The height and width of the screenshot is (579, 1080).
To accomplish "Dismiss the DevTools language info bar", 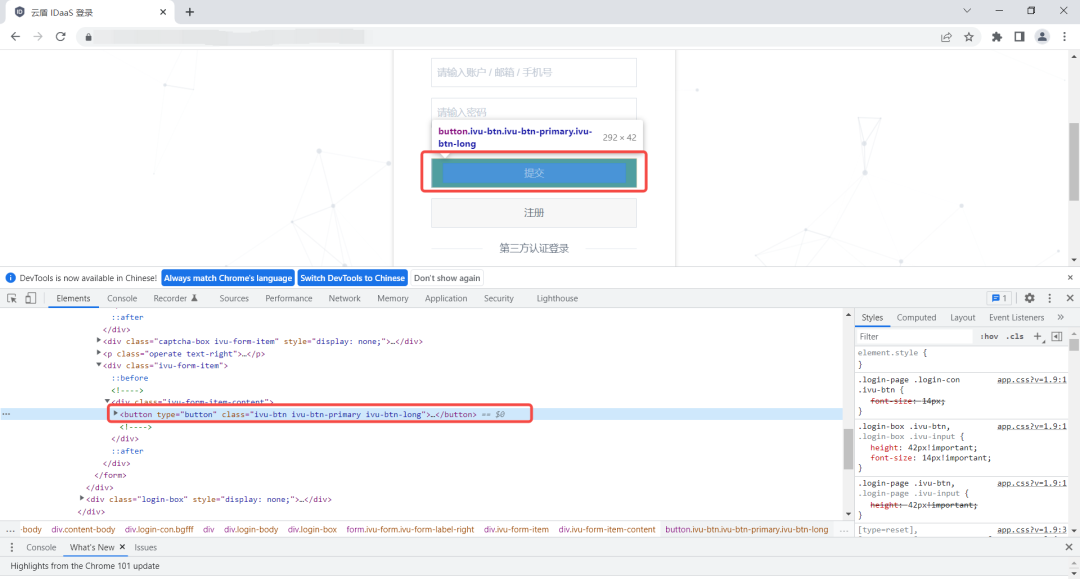I will [x=1070, y=277].
